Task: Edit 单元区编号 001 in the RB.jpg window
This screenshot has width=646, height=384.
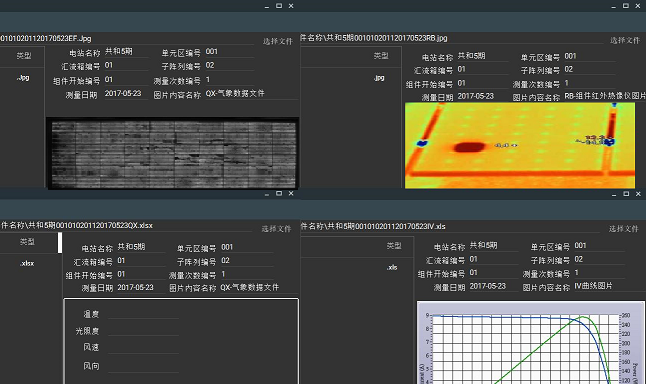Action: pos(589,56)
